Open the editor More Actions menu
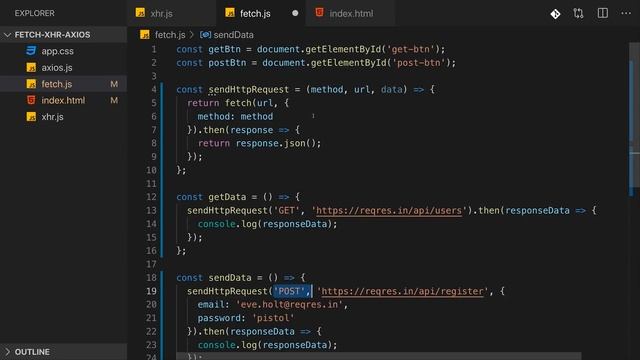This screenshot has height=360, width=640. pos(626,13)
